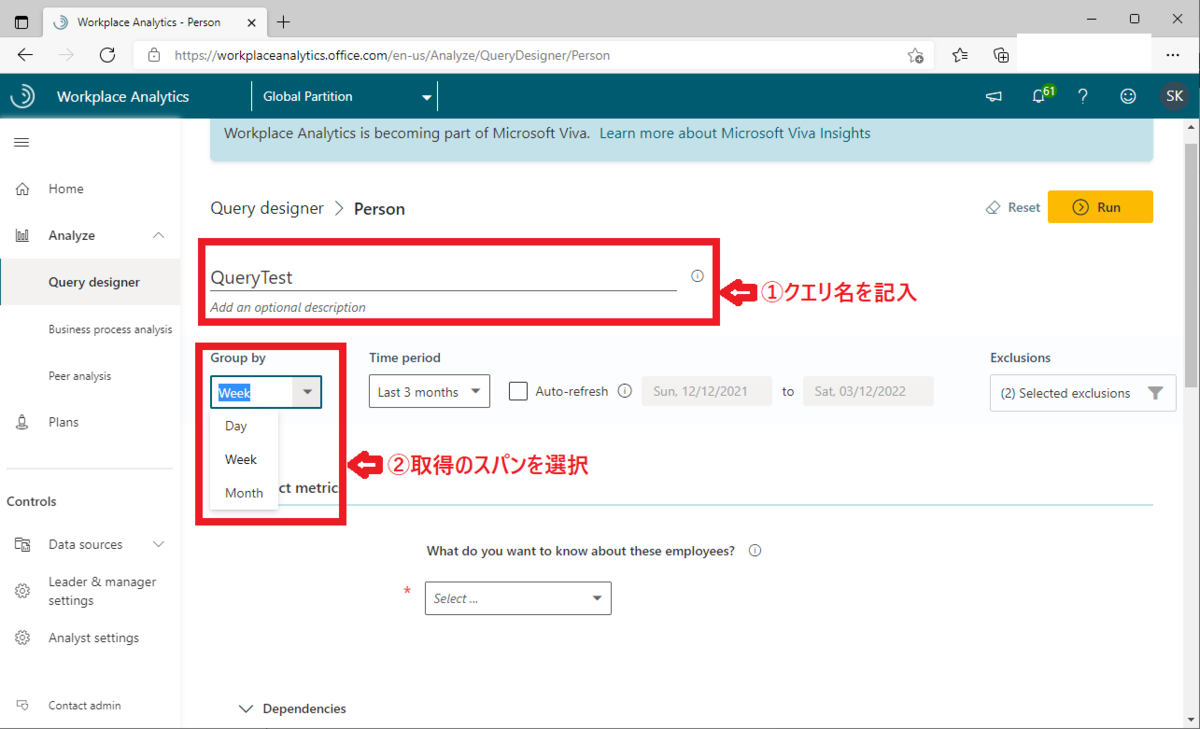
Task: Click the end date field Sat, 03/12/2022
Action: [x=868, y=391]
